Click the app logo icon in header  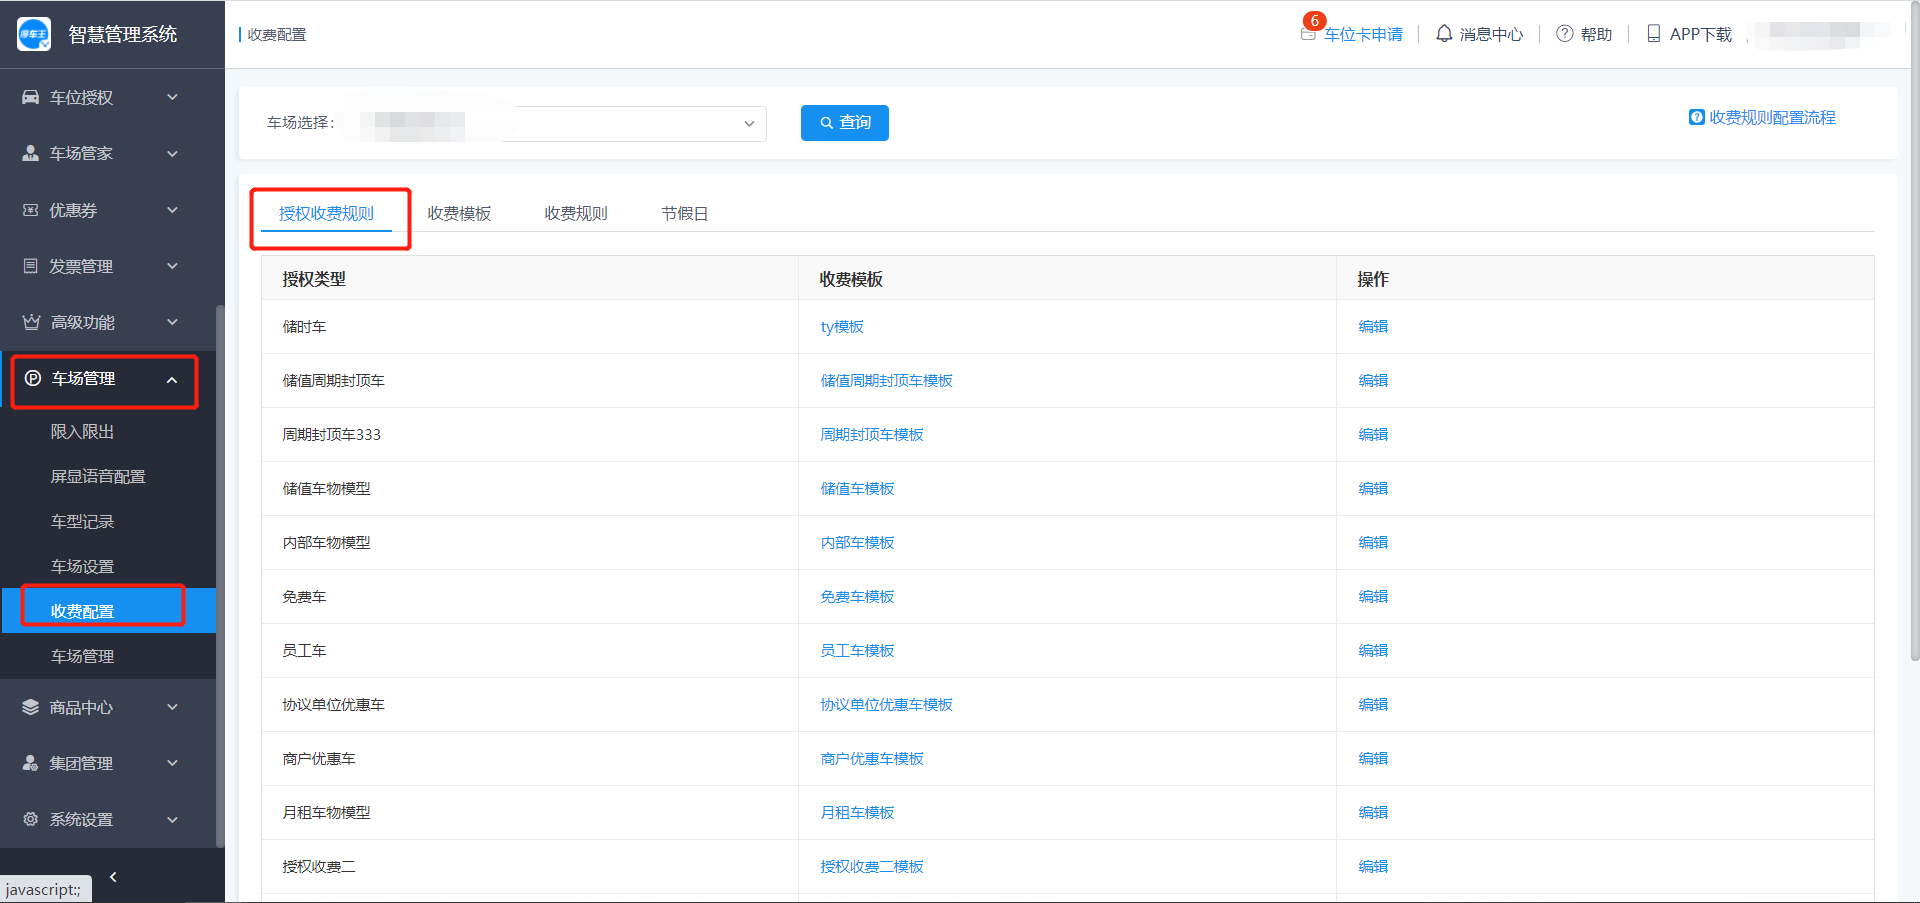coord(34,34)
